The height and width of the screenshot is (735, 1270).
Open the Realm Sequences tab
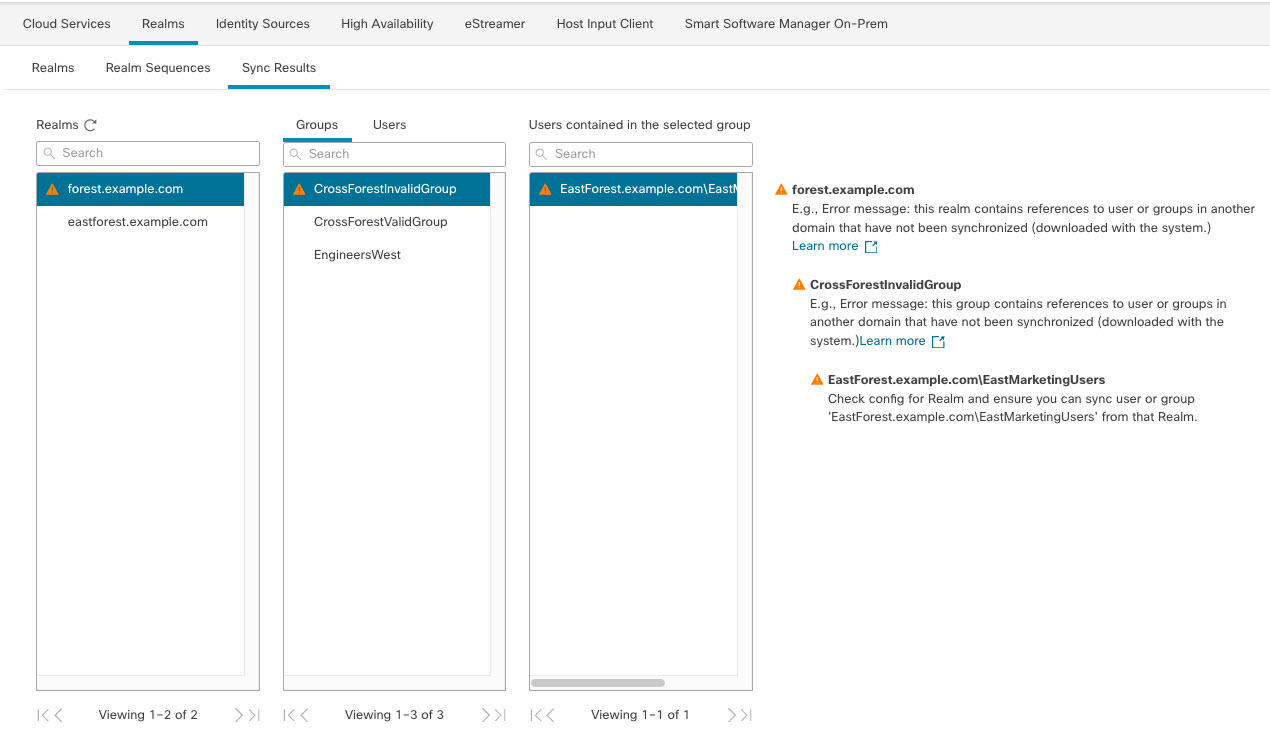tap(157, 67)
